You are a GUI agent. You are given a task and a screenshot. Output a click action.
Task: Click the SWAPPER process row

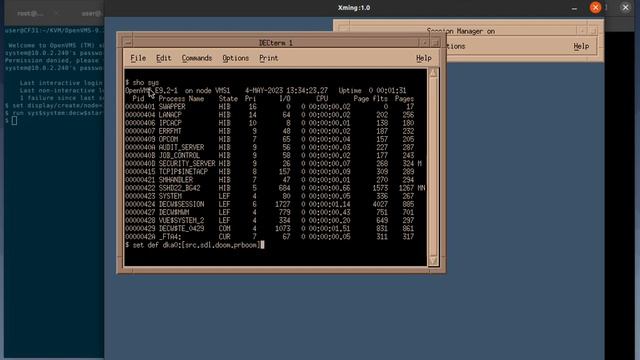tap(270, 107)
